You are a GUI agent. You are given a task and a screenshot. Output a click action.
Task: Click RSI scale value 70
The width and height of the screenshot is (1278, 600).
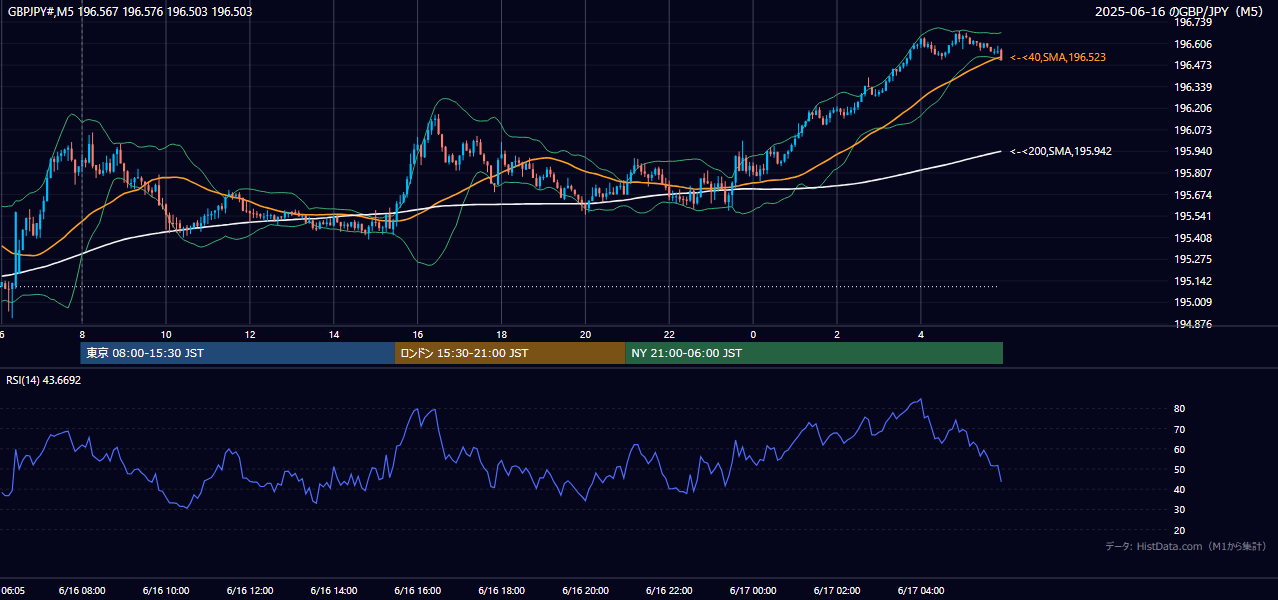click(x=1180, y=429)
